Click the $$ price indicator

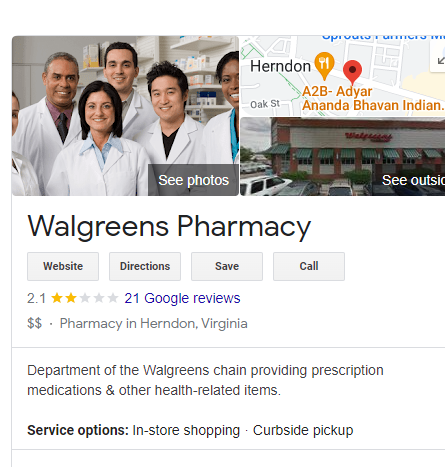35,323
